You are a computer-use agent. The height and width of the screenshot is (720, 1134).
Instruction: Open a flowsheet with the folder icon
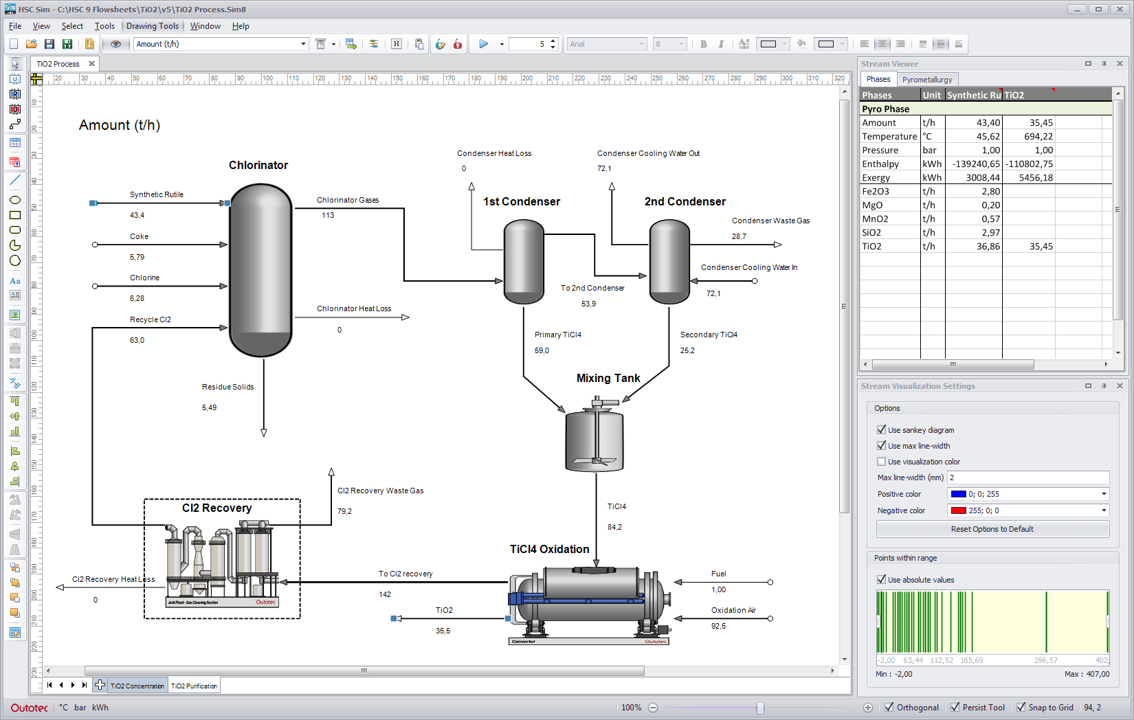point(31,44)
